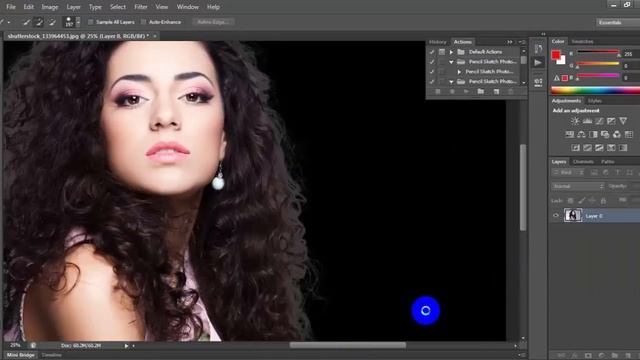Click the gamut warning triangle icon

point(556,78)
